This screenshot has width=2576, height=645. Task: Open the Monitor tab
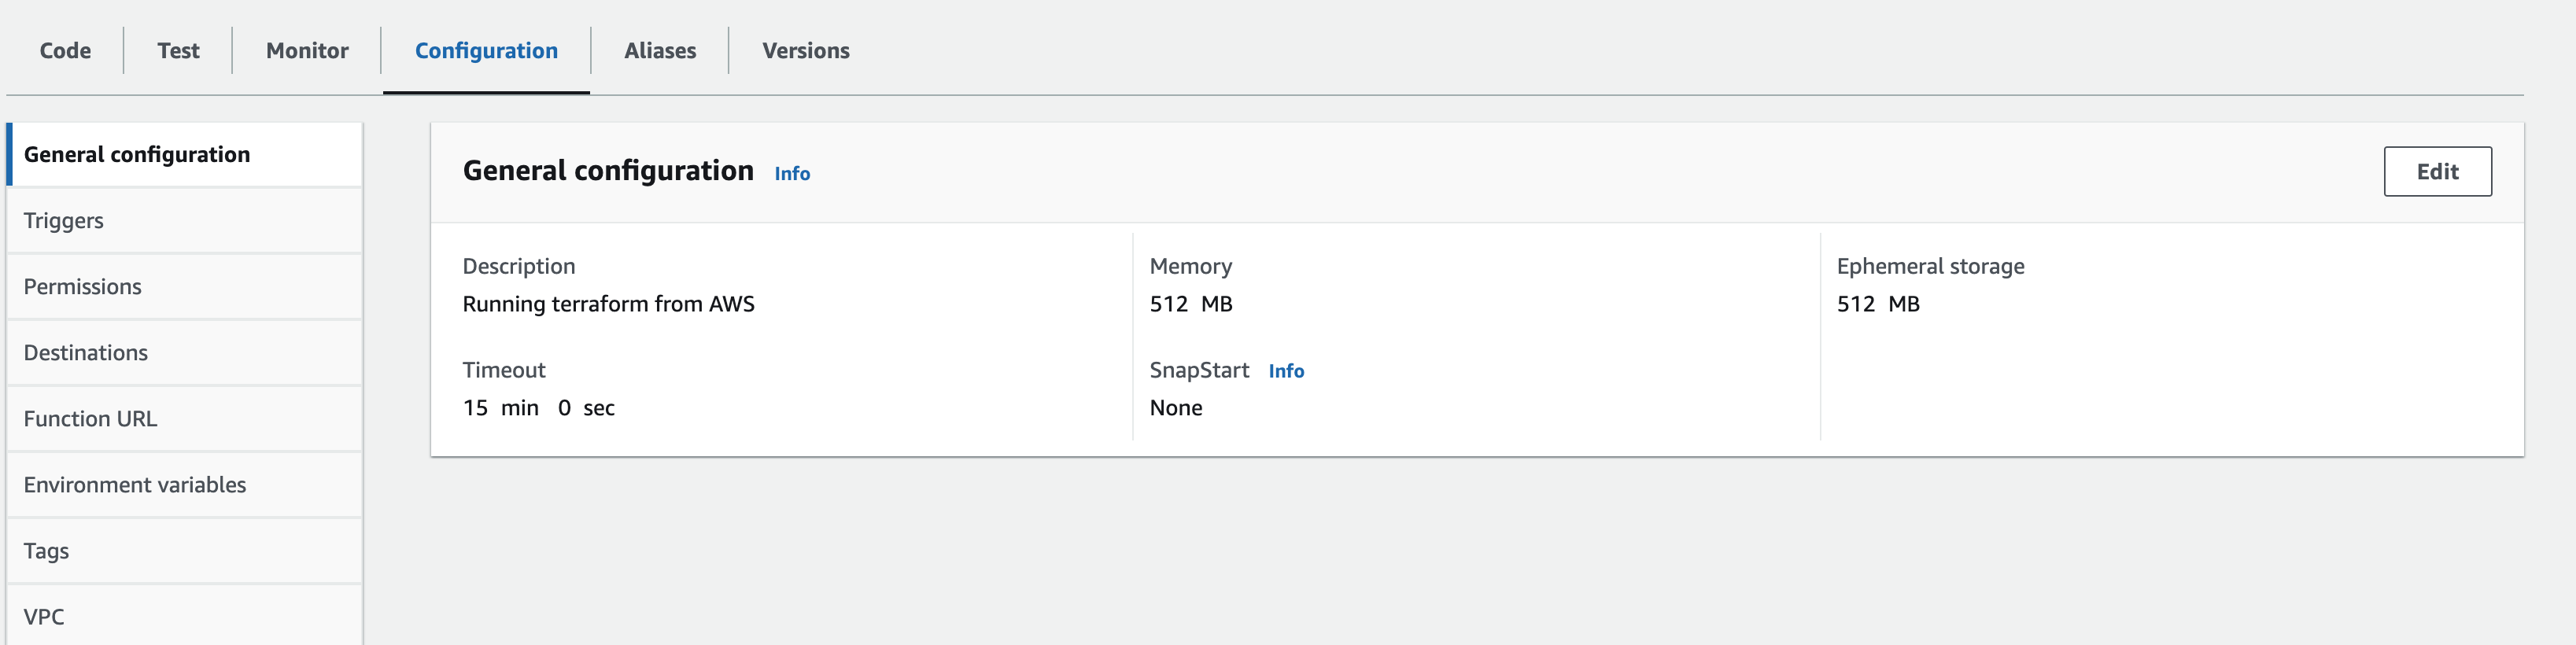tap(305, 50)
